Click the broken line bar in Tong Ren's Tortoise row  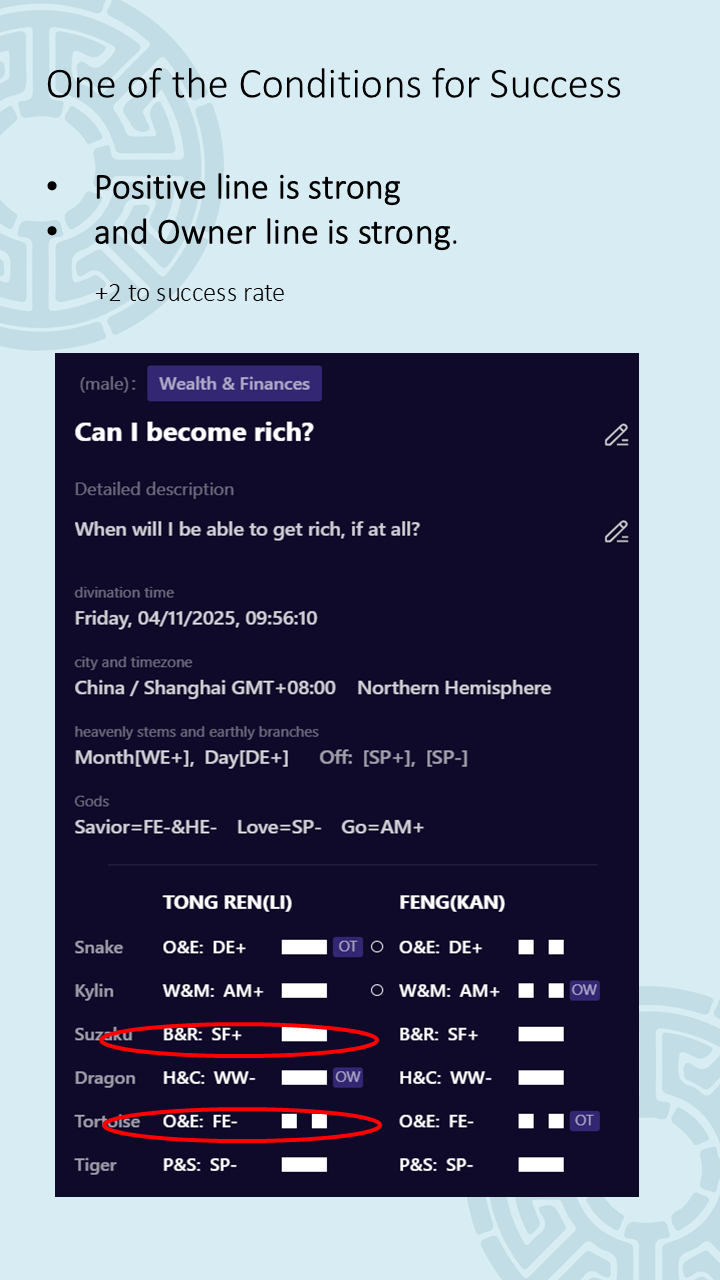(304, 1121)
